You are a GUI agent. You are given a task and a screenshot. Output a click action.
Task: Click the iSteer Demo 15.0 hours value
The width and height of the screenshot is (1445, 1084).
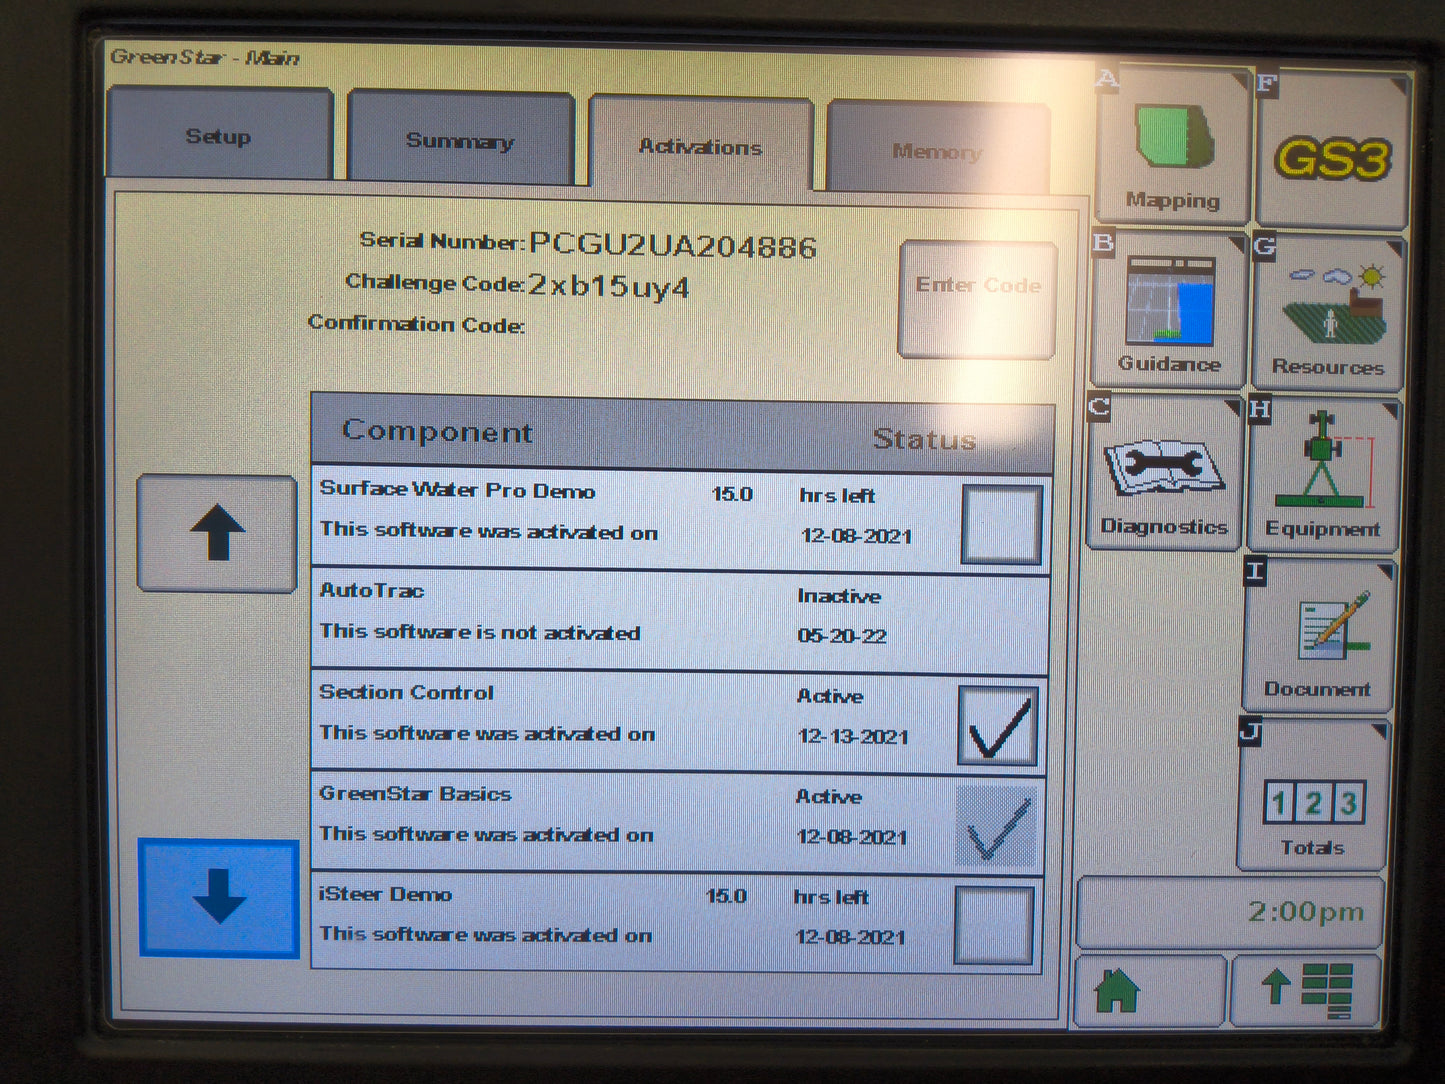pyautogui.click(x=726, y=896)
